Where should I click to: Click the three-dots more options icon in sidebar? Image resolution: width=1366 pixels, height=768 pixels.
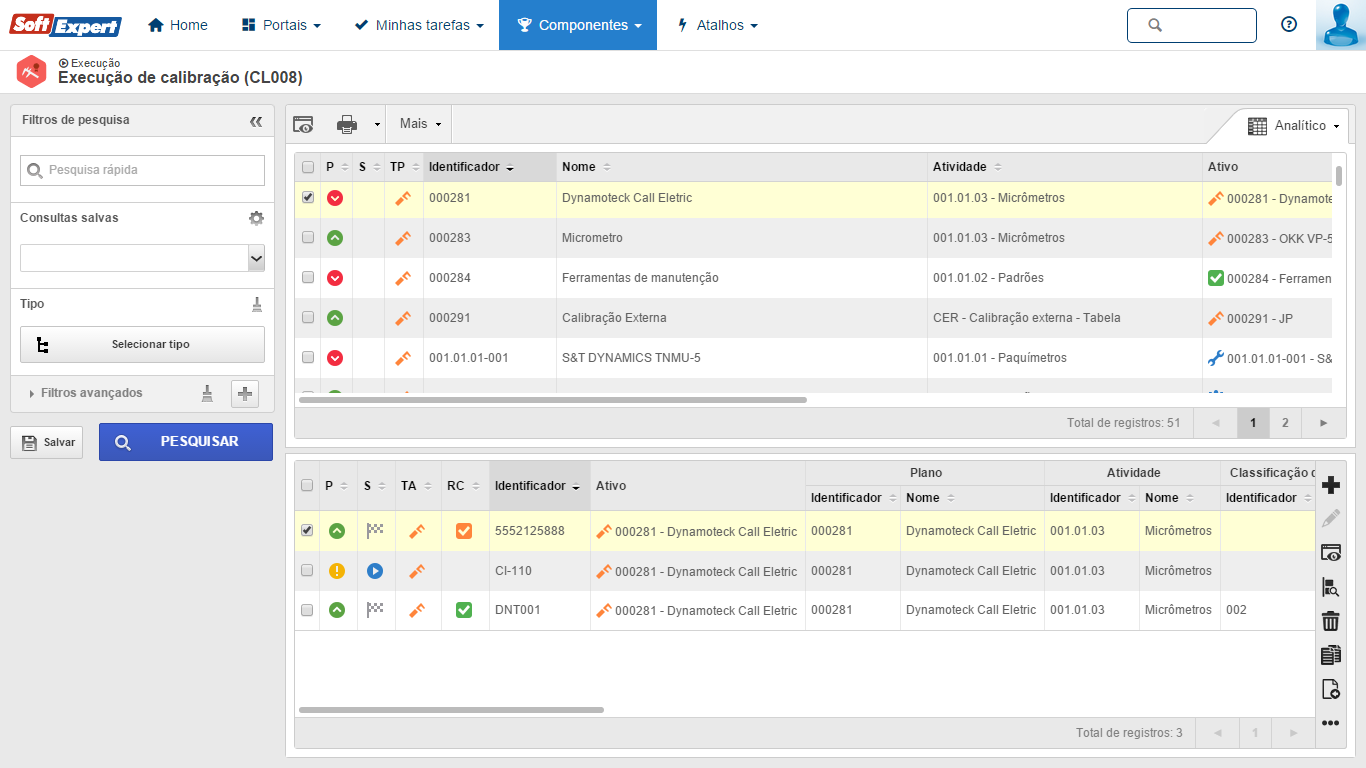click(1330, 723)
